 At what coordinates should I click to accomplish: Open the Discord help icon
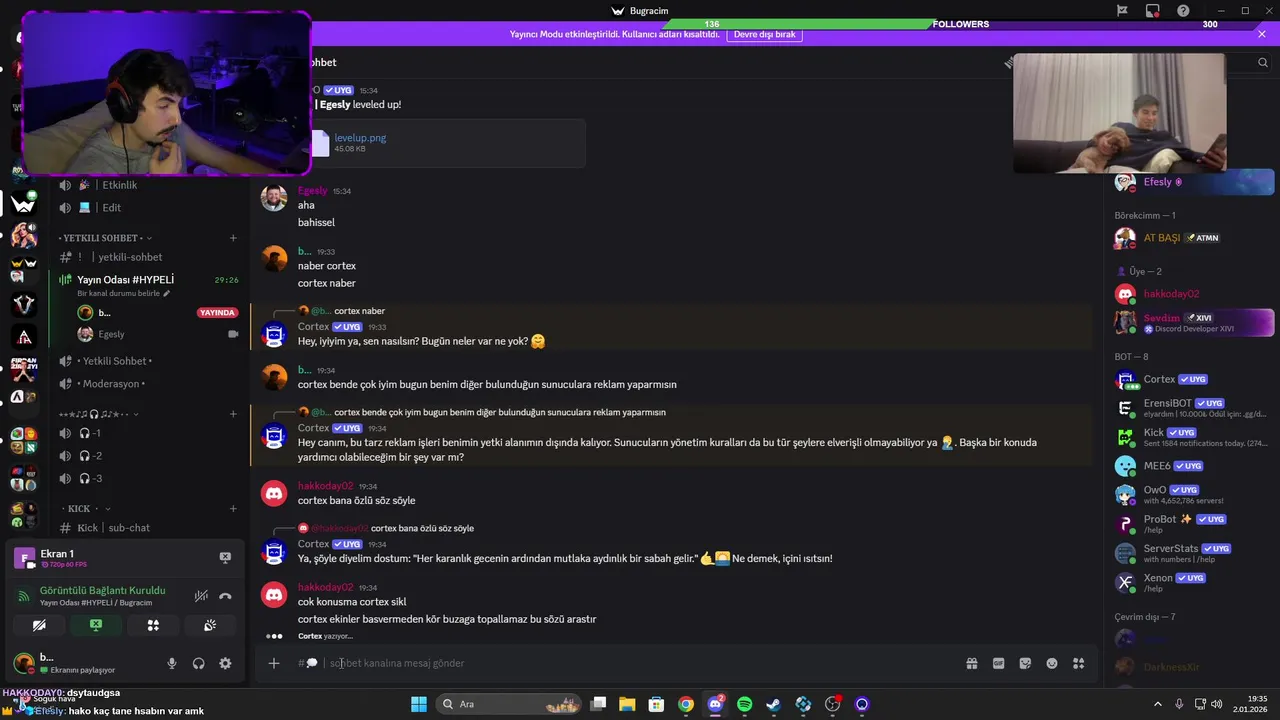tap(1184, 11)
